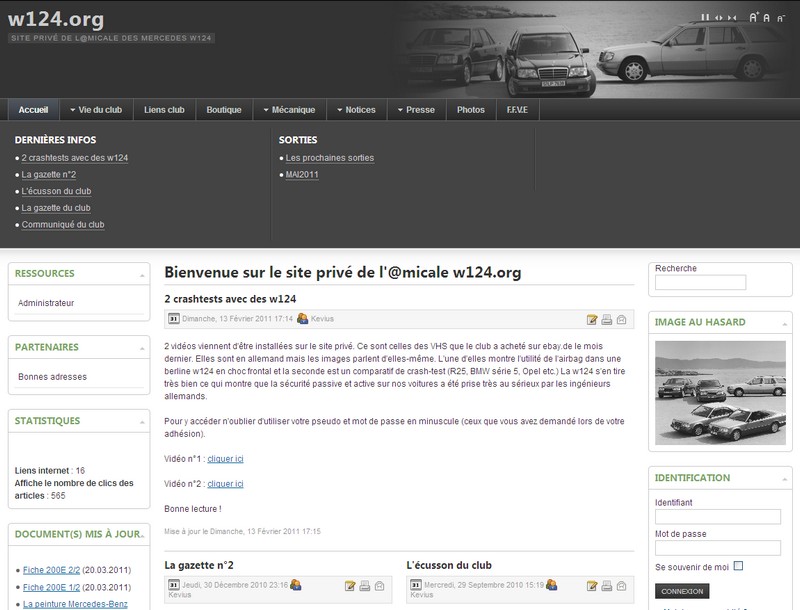Focus the Identifiant input field
This screenshot has width=800, height=610.
point(717,517)
